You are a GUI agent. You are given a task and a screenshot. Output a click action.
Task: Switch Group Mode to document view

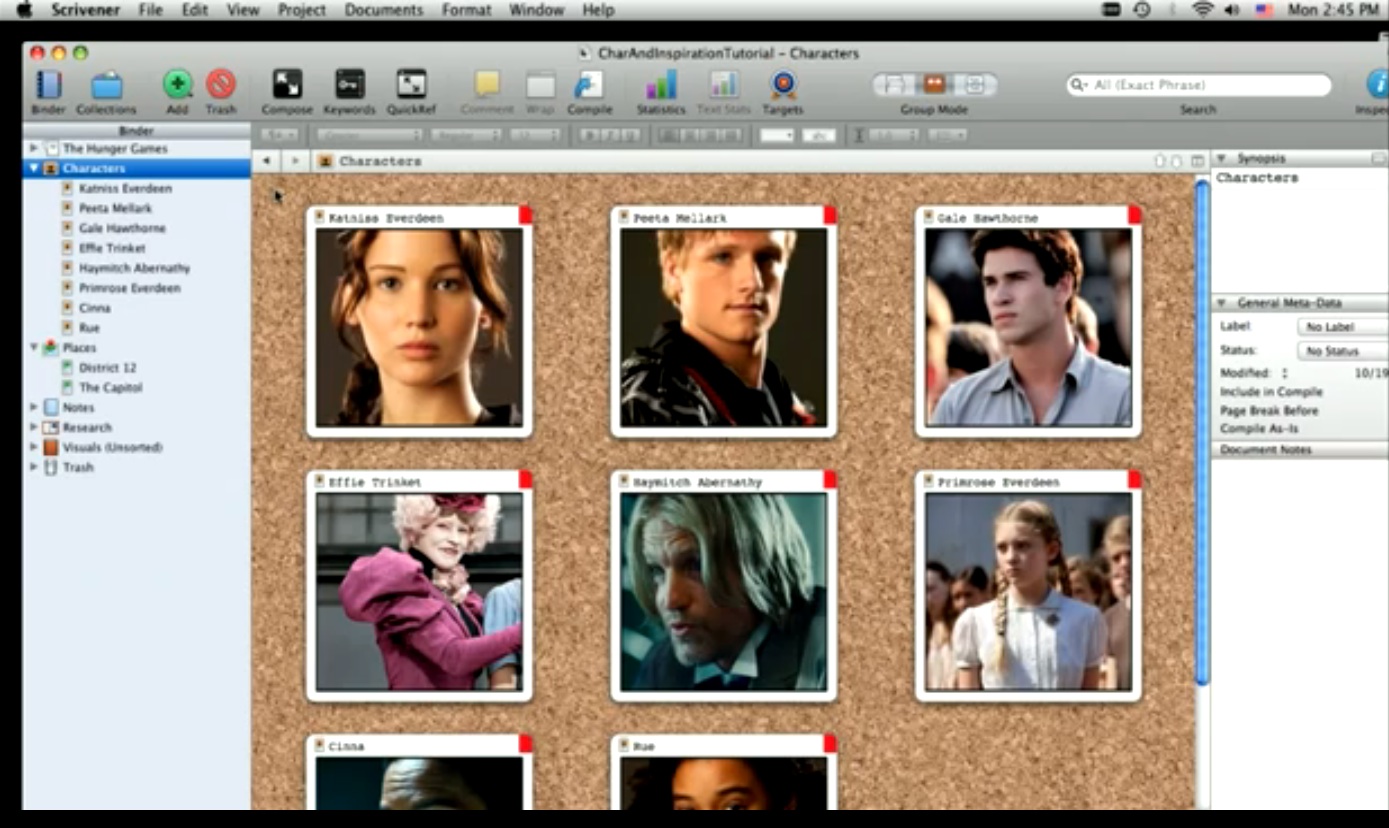[895, 84]
